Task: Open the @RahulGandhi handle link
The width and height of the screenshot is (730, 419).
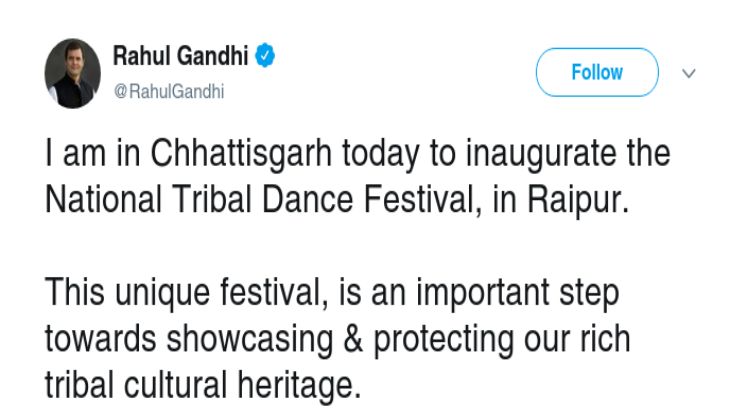Action: [x=169, y=91]
